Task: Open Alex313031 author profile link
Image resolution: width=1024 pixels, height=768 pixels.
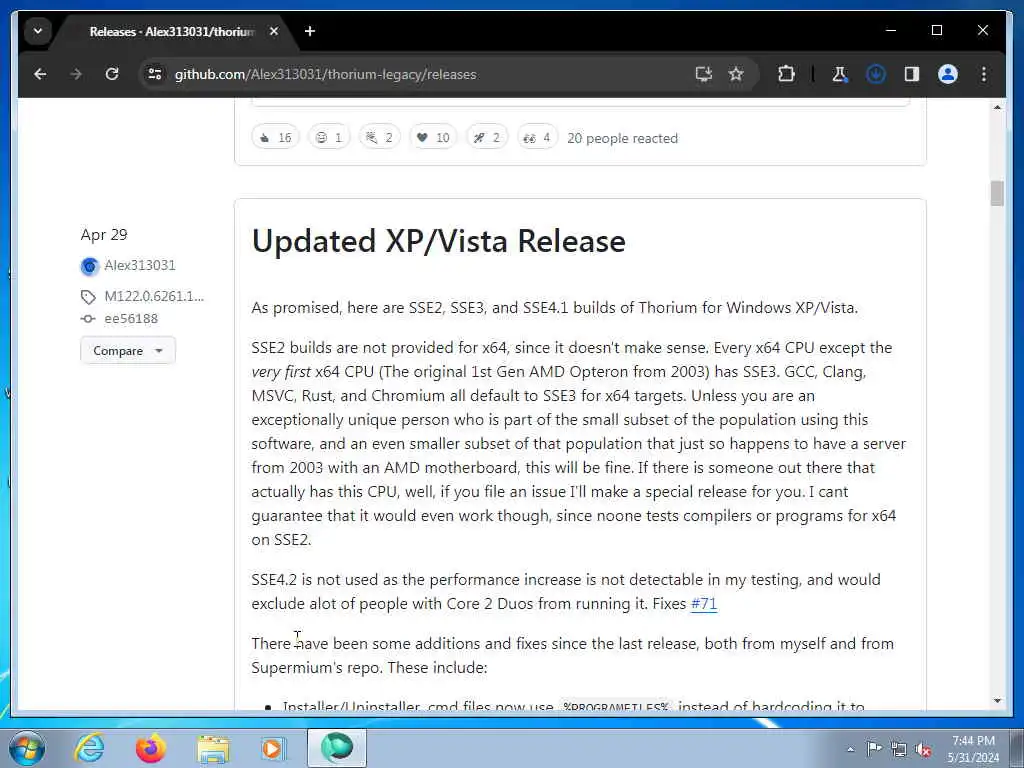Action: tap(140, 265)
